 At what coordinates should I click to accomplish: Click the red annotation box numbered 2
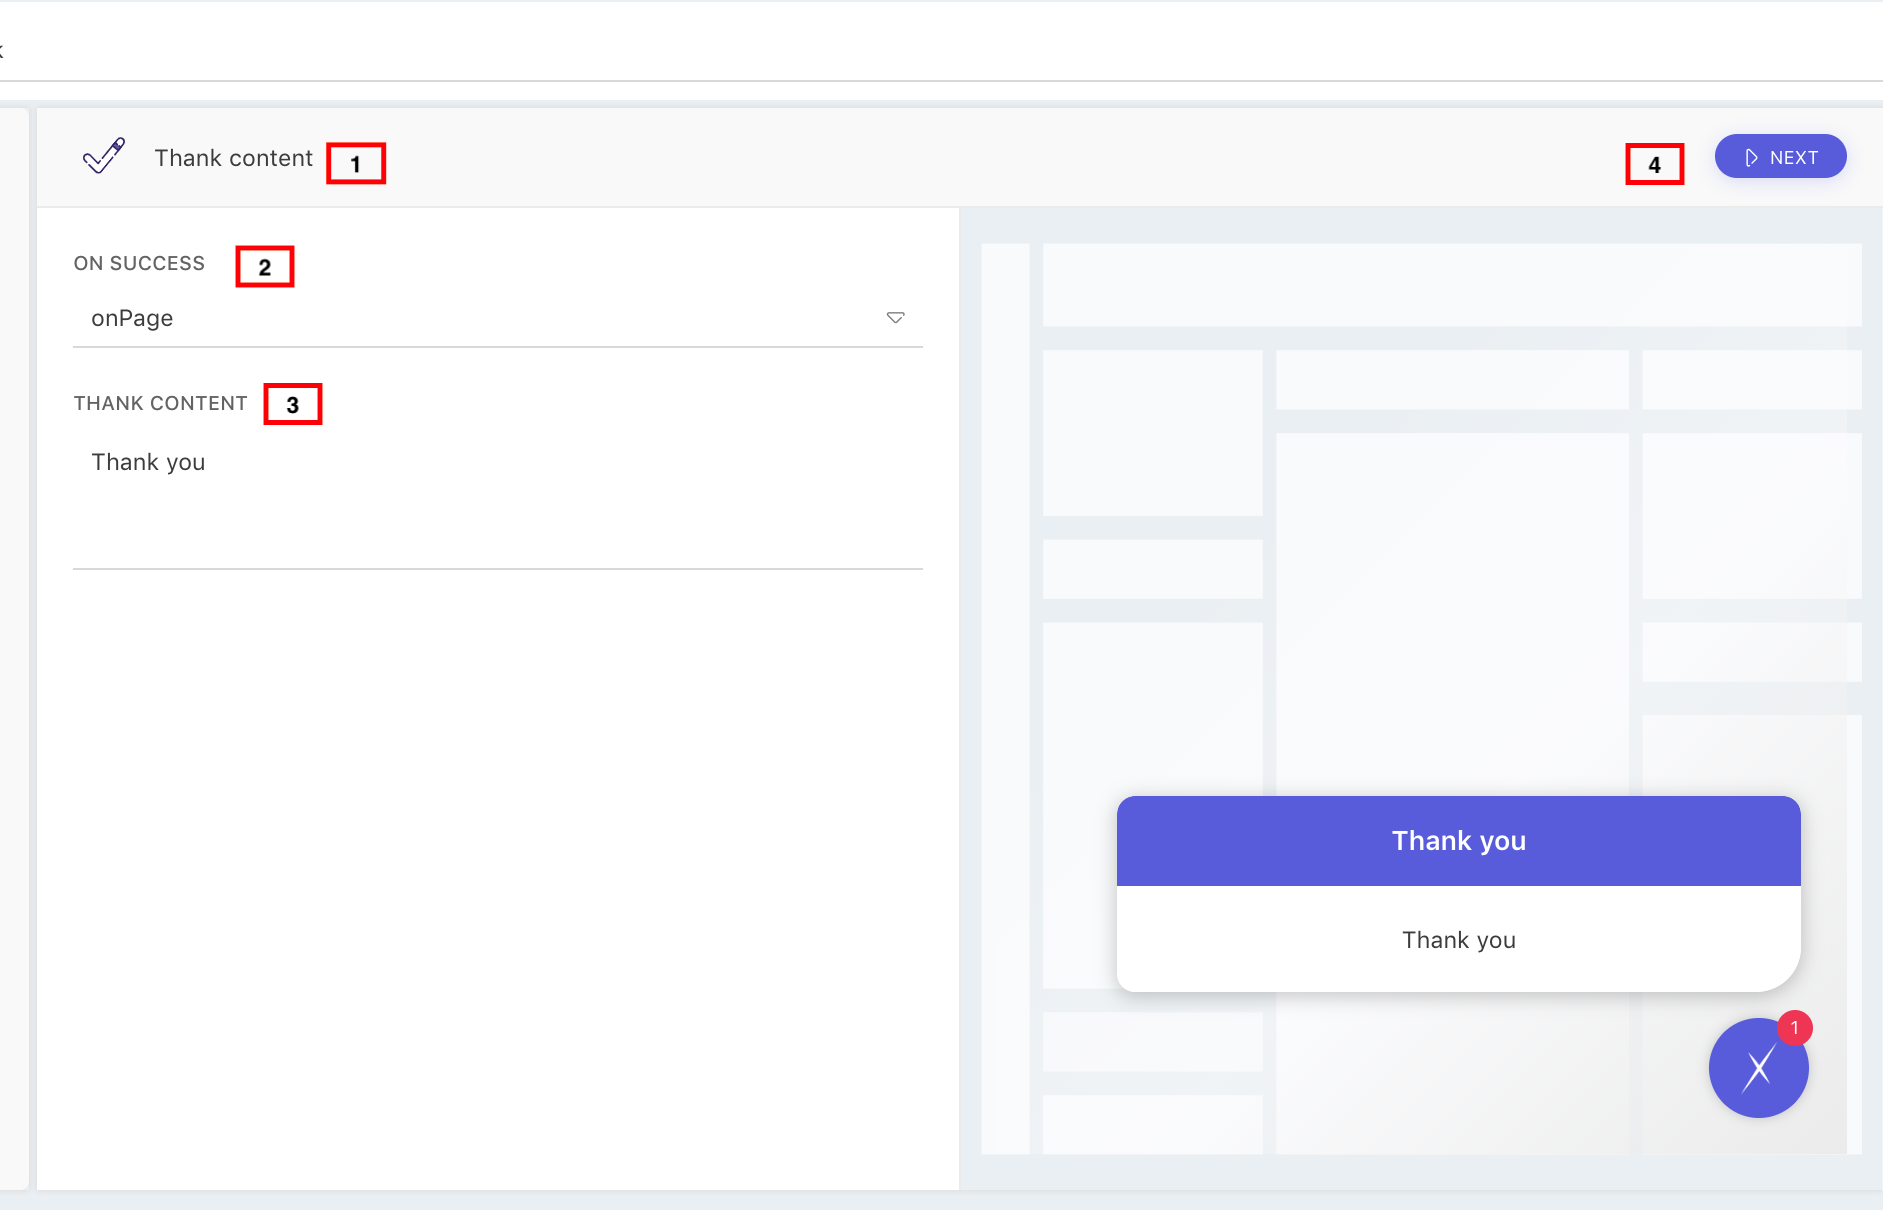[265, 267]
